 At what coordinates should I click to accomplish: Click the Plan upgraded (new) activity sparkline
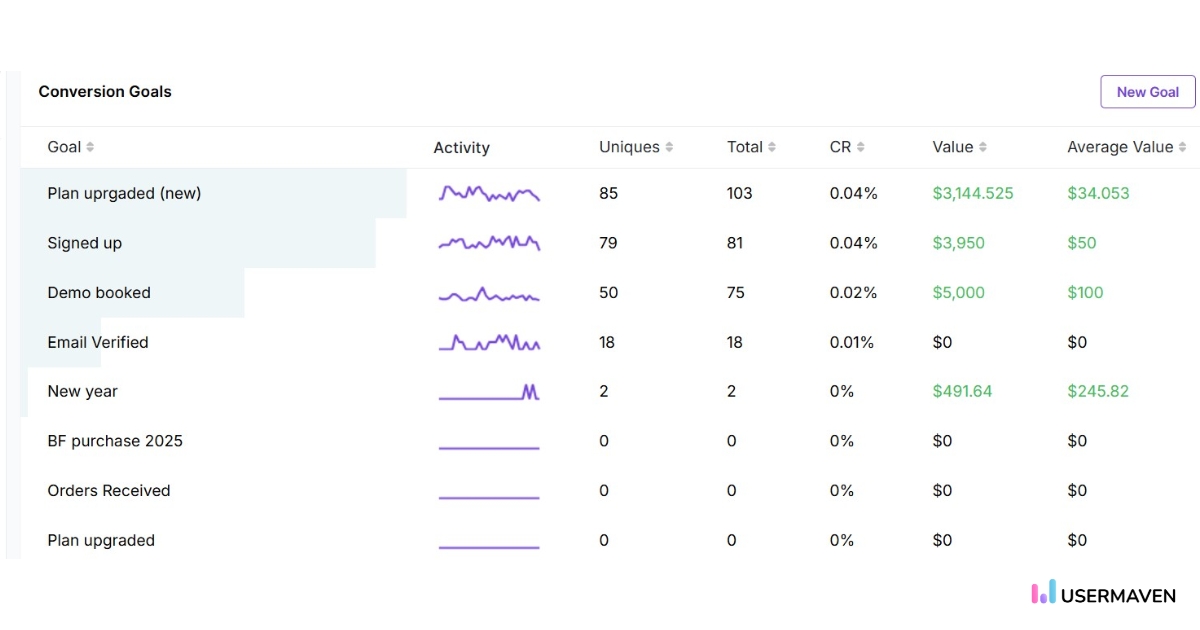click(x=489, y=193)
